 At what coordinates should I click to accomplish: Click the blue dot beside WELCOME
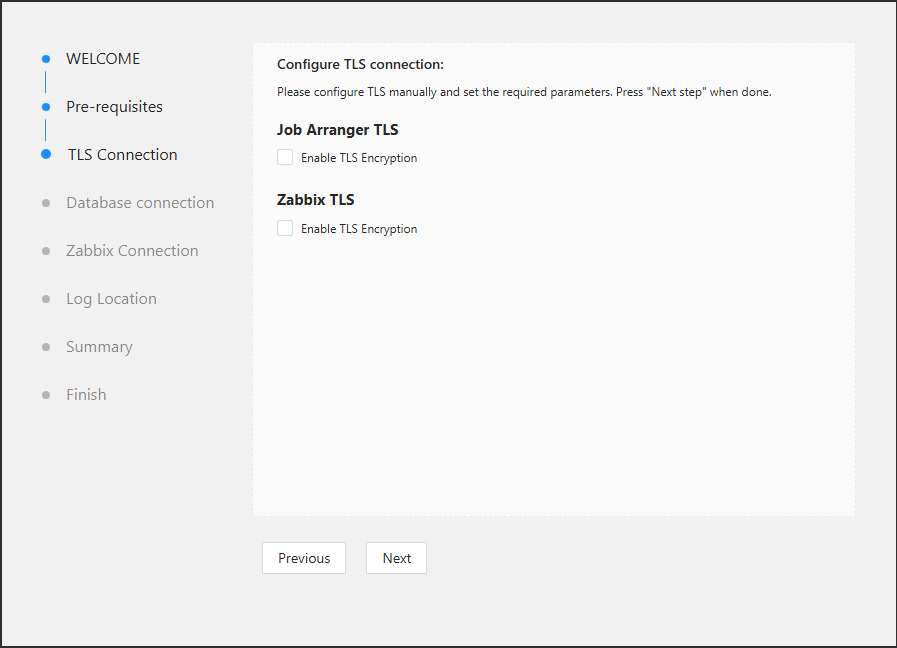pos(46,59)
